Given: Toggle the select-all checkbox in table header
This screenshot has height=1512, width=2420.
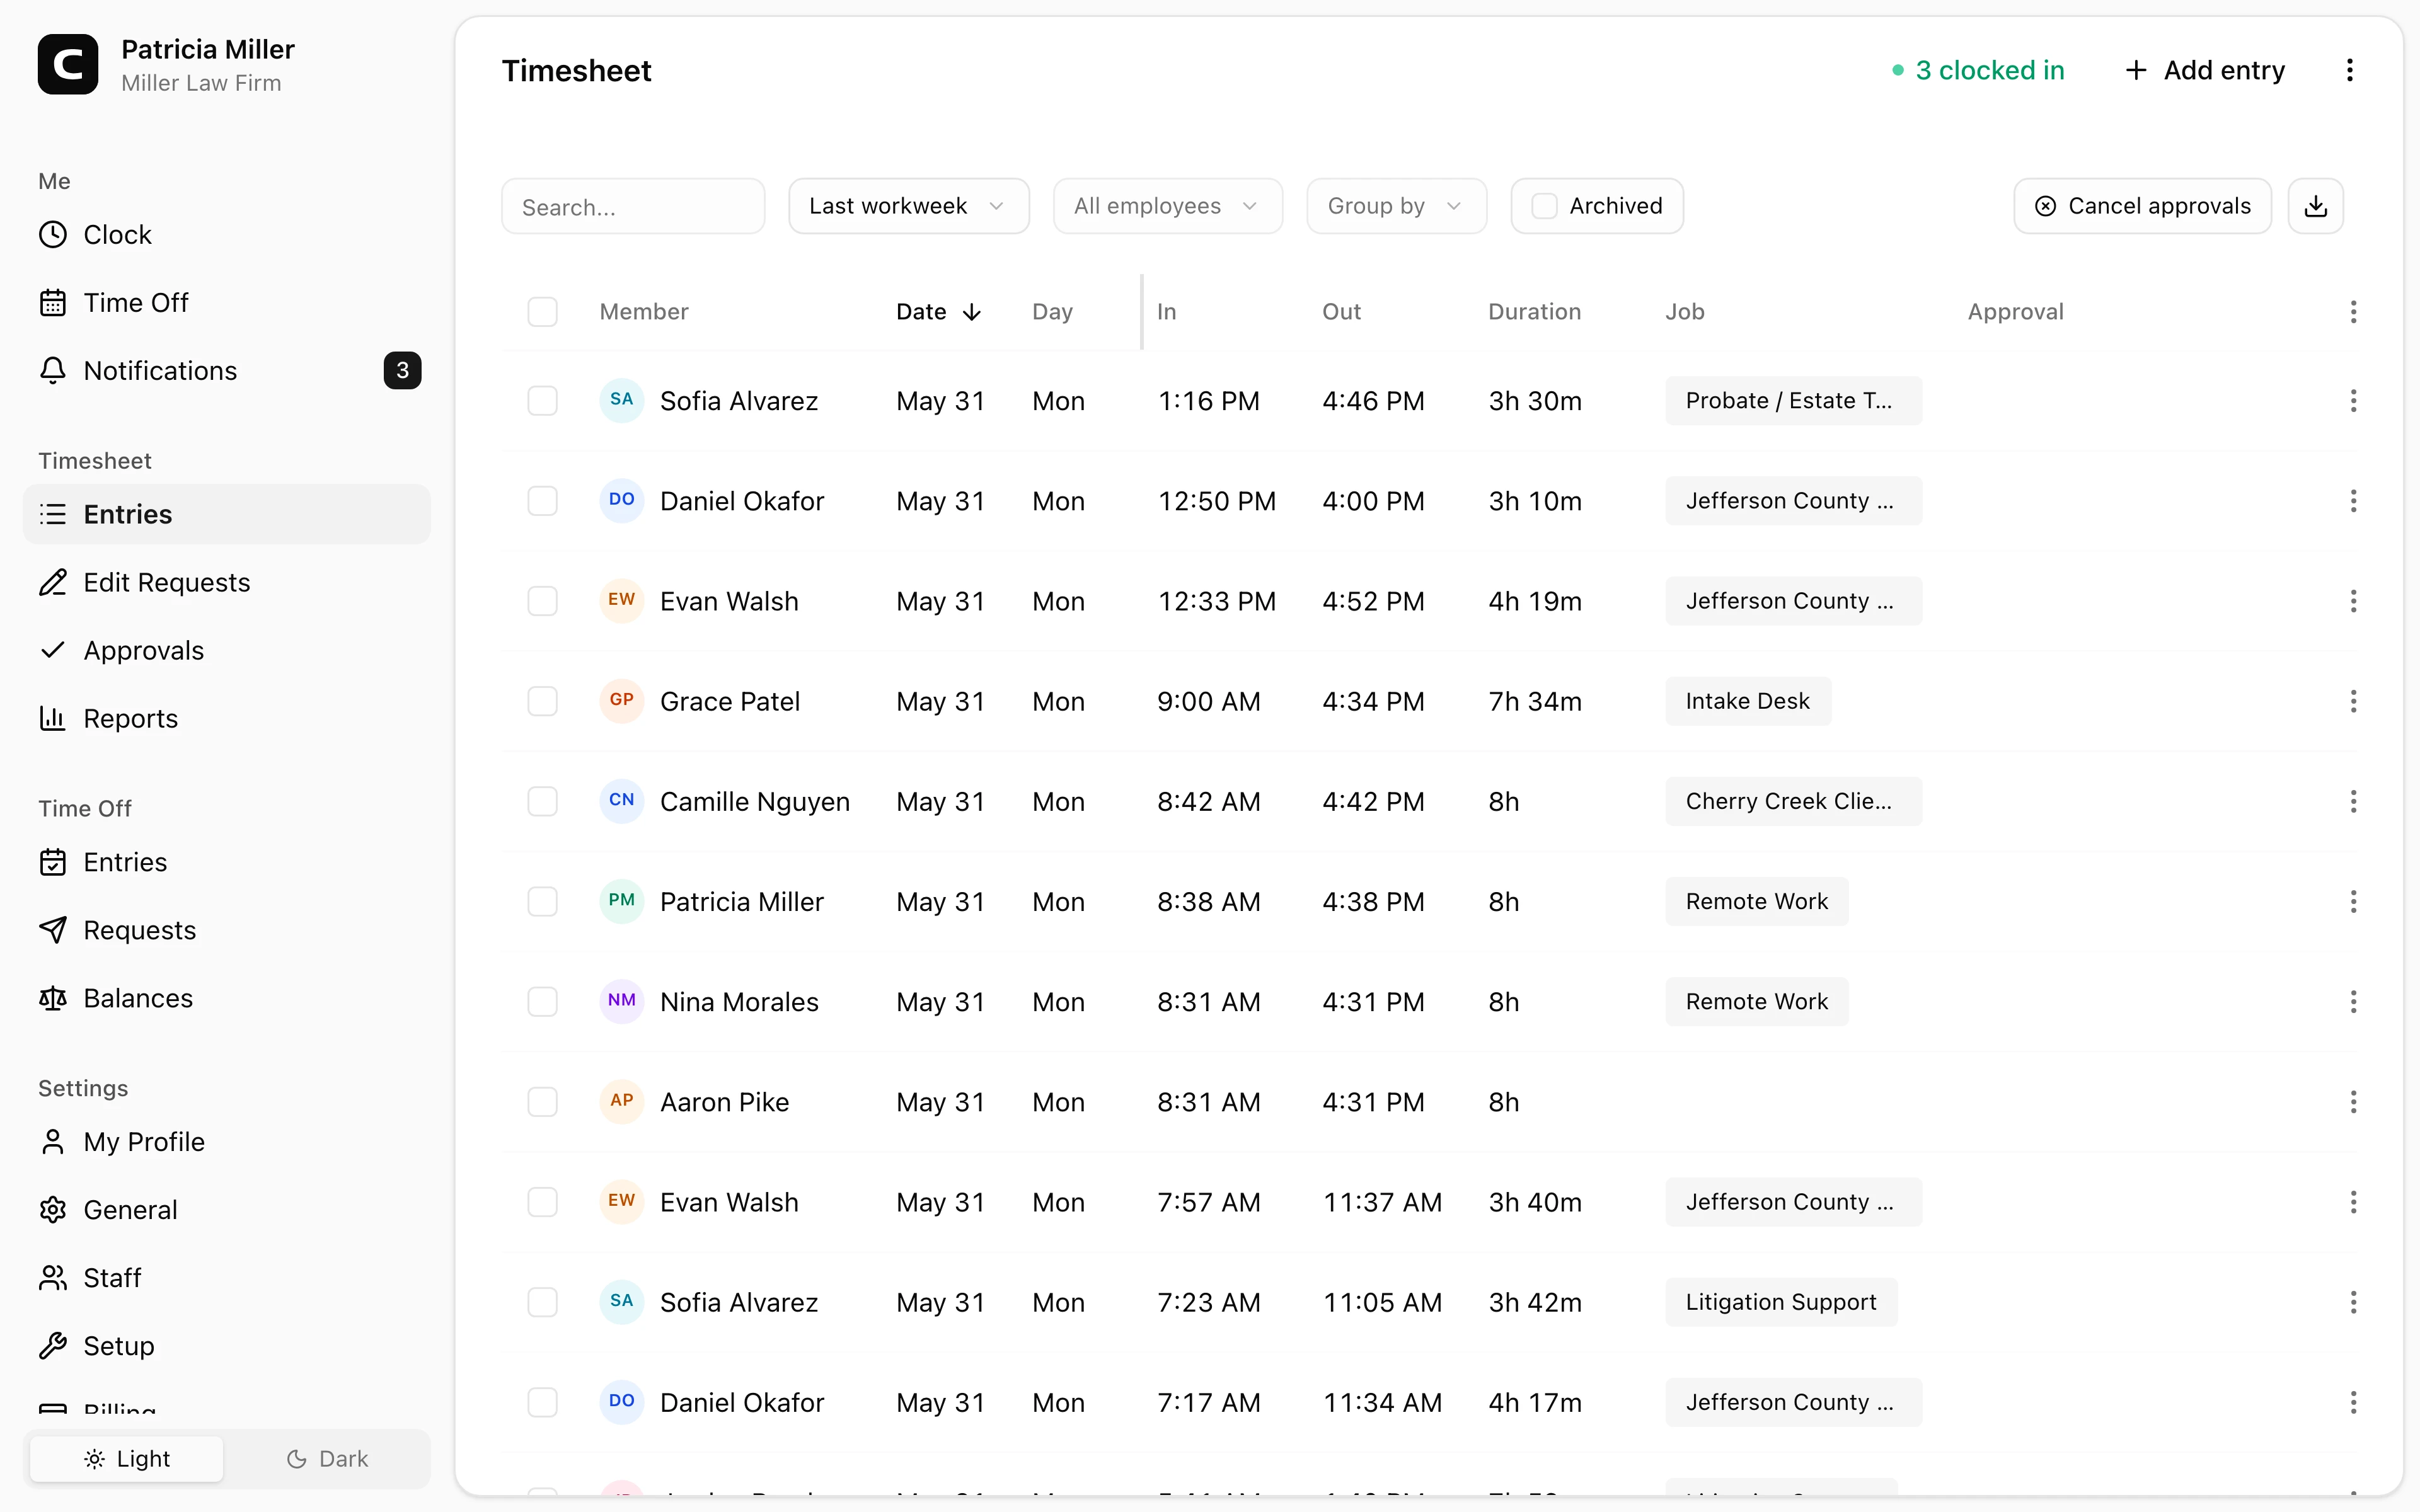Looking at the screenshot, I should [542, 312].
